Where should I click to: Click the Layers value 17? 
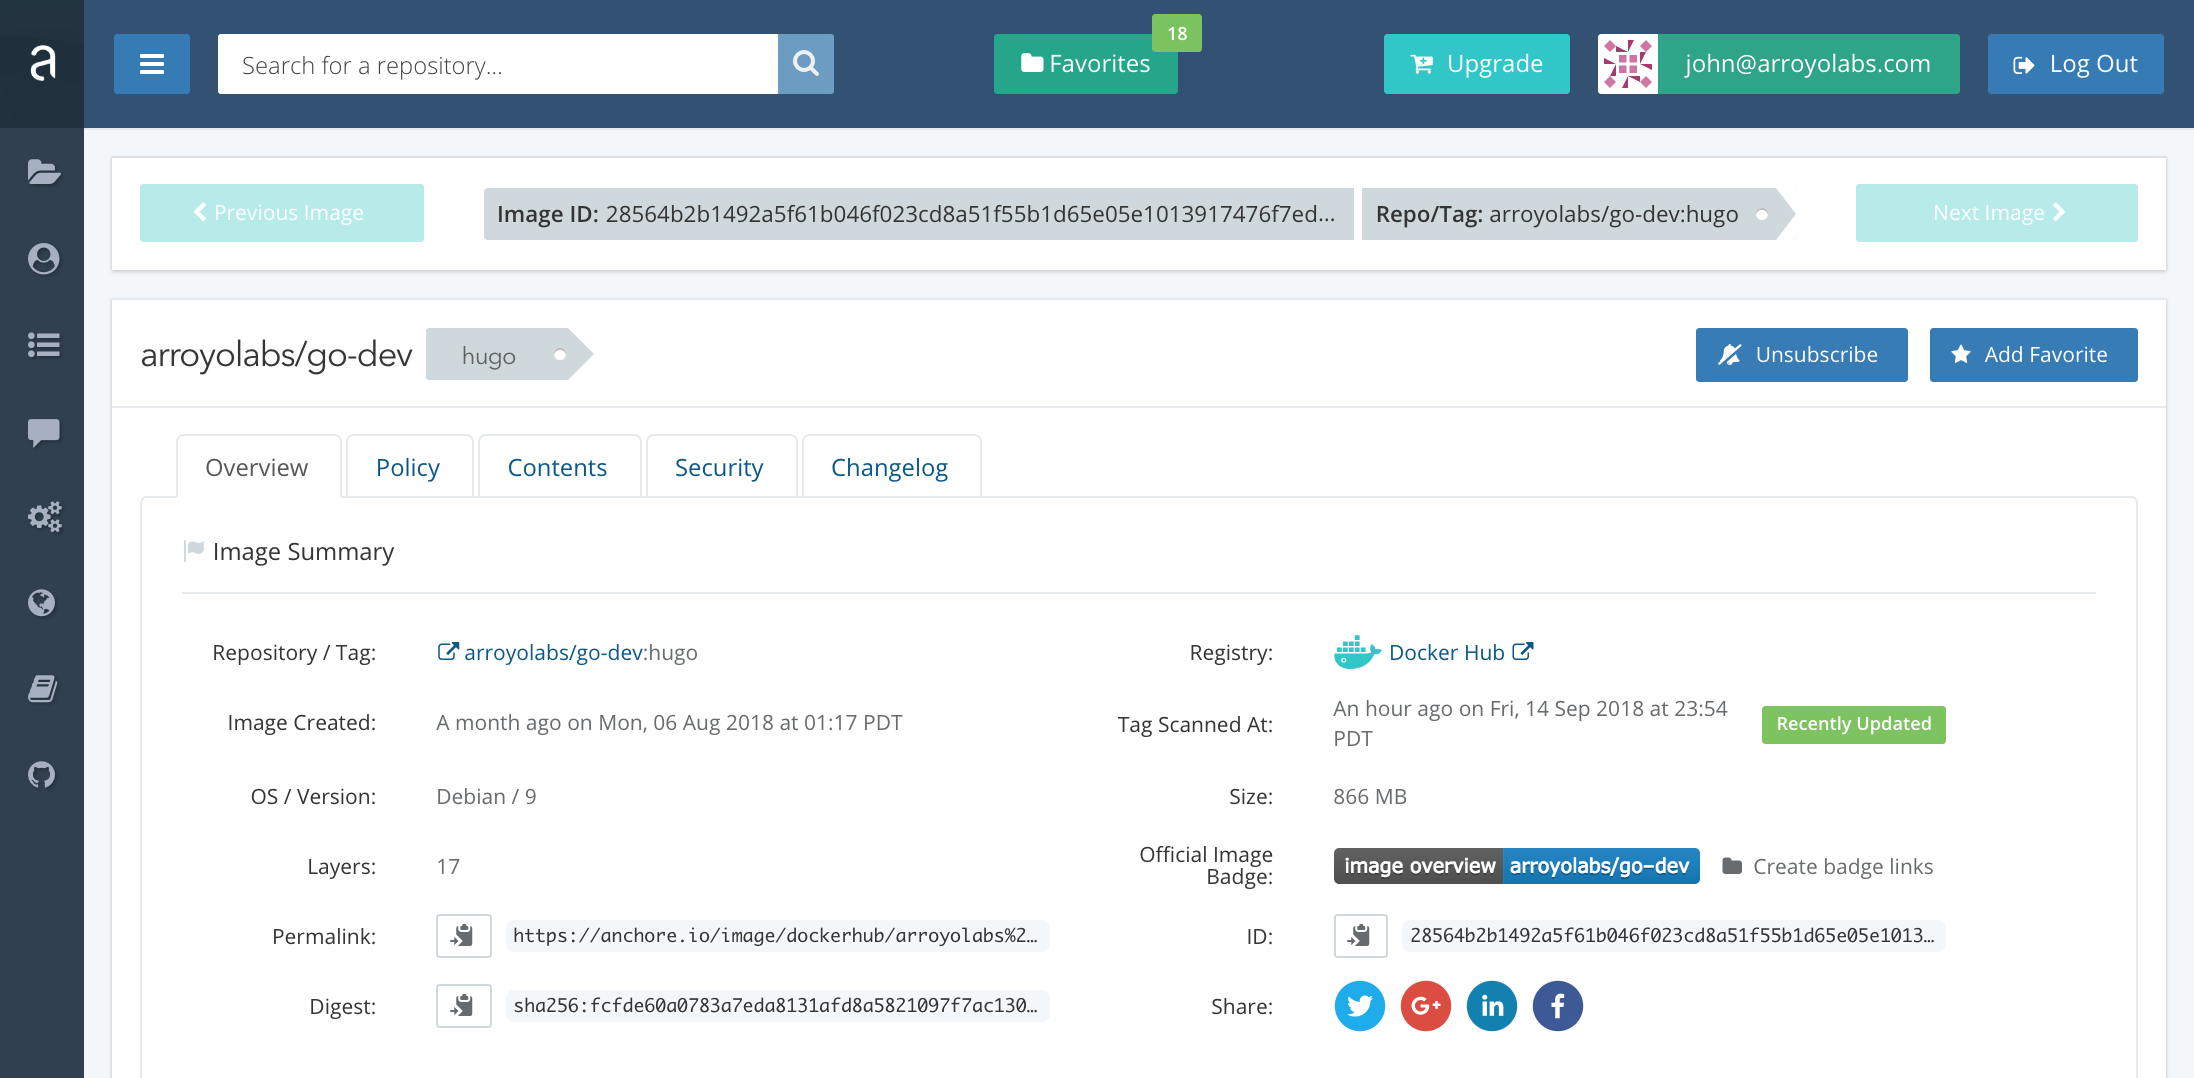pyautogui.click(x=448, y=867)
